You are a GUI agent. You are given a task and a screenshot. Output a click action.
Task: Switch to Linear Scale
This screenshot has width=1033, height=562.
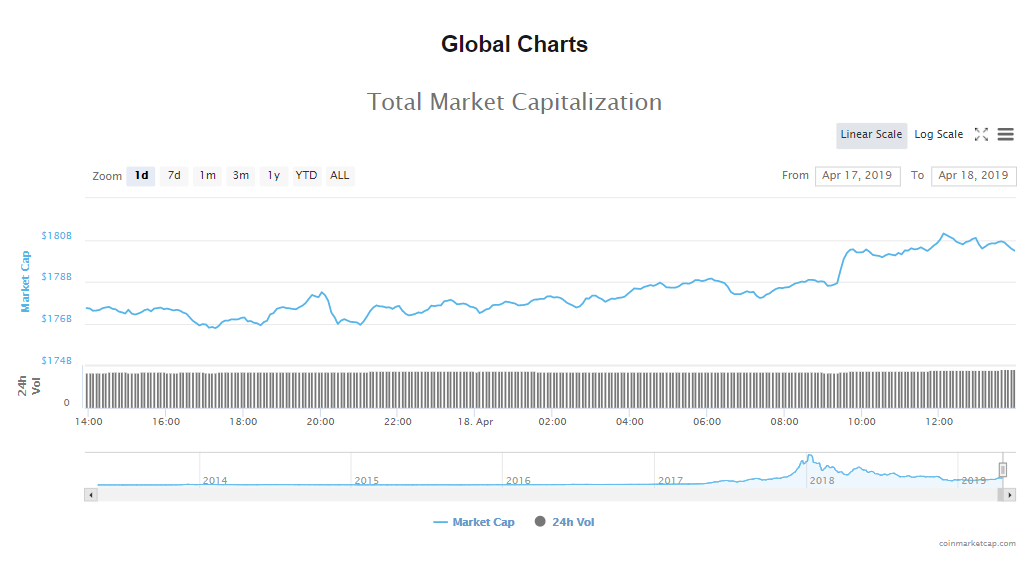[871, 135]
